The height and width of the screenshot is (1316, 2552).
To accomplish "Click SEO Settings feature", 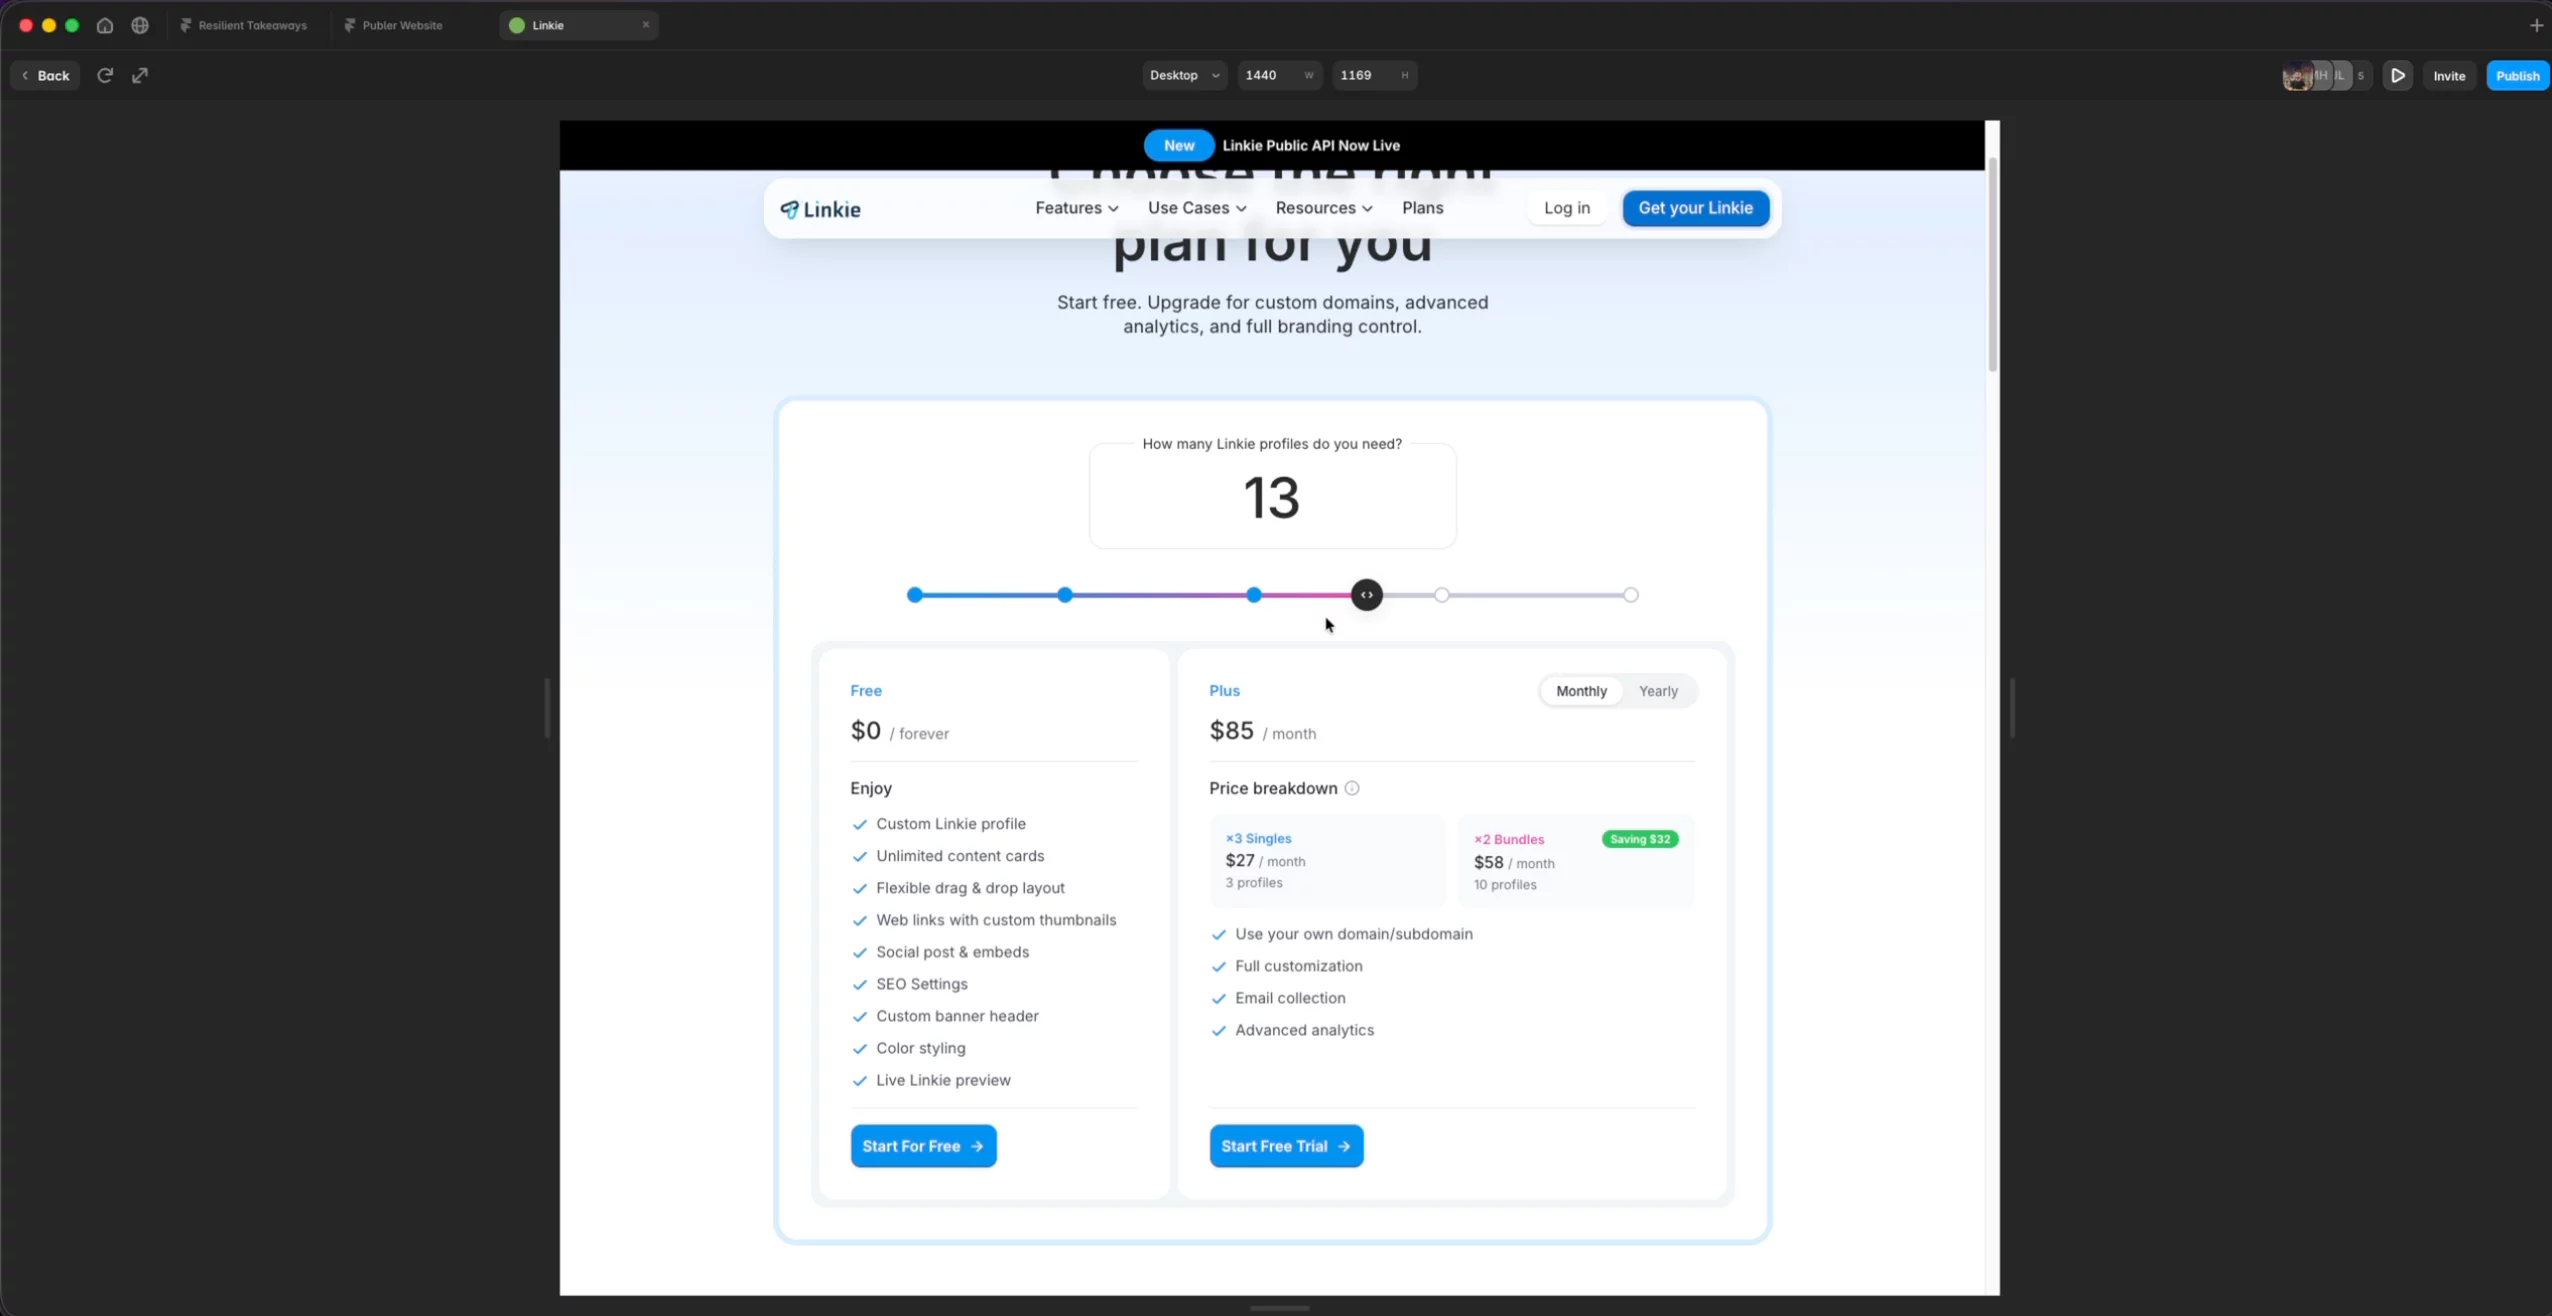I will click(x=922, y=984).
